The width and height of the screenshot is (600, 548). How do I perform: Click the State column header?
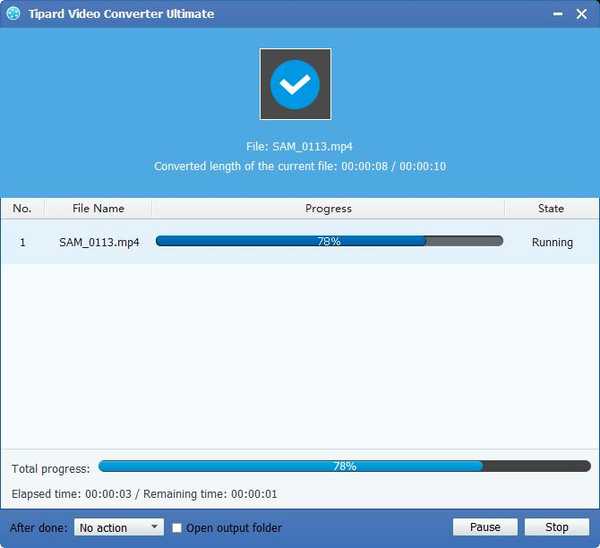551,209
